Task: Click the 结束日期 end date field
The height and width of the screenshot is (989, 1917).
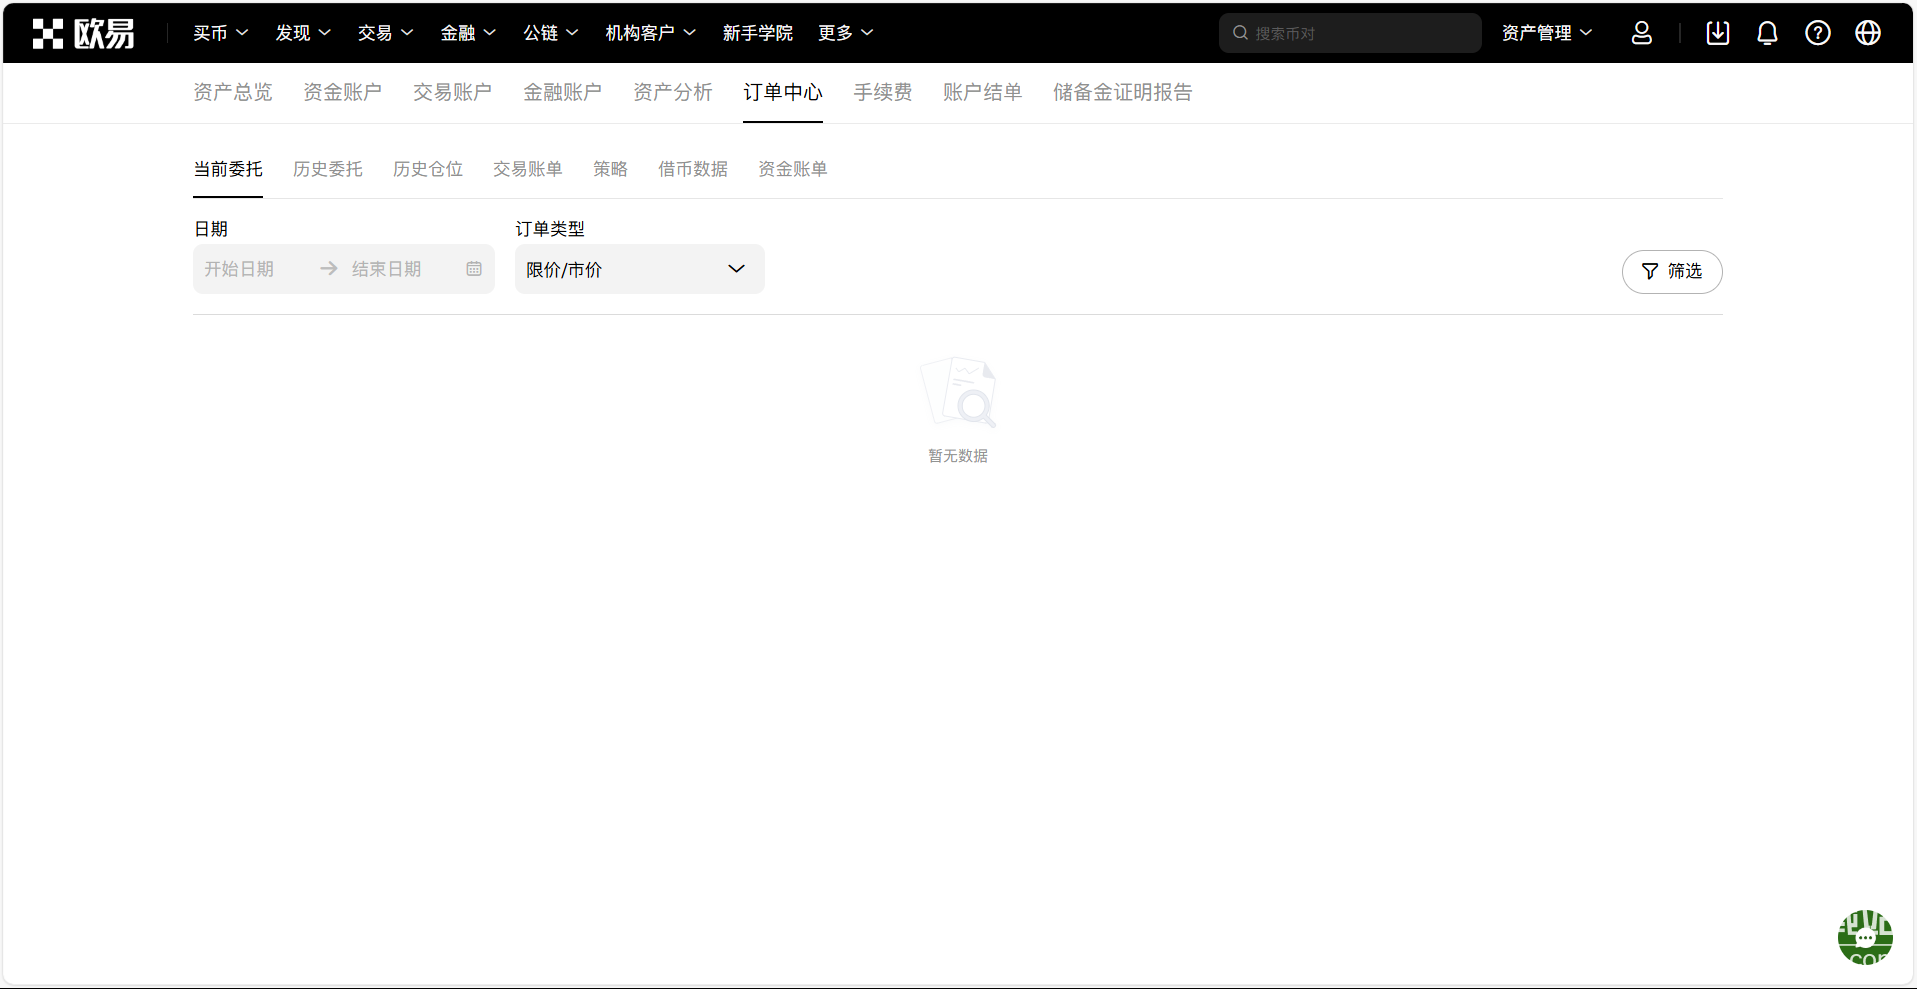Action: 387,269
